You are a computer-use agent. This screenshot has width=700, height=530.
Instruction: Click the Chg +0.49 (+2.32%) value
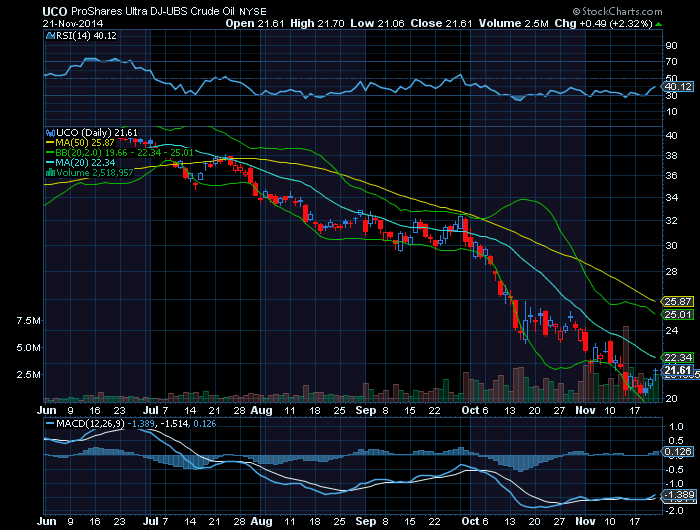(604, 24)
